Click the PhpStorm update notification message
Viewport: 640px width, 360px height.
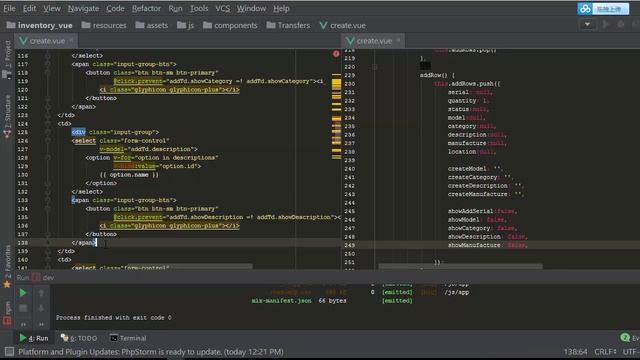[151, 351]
